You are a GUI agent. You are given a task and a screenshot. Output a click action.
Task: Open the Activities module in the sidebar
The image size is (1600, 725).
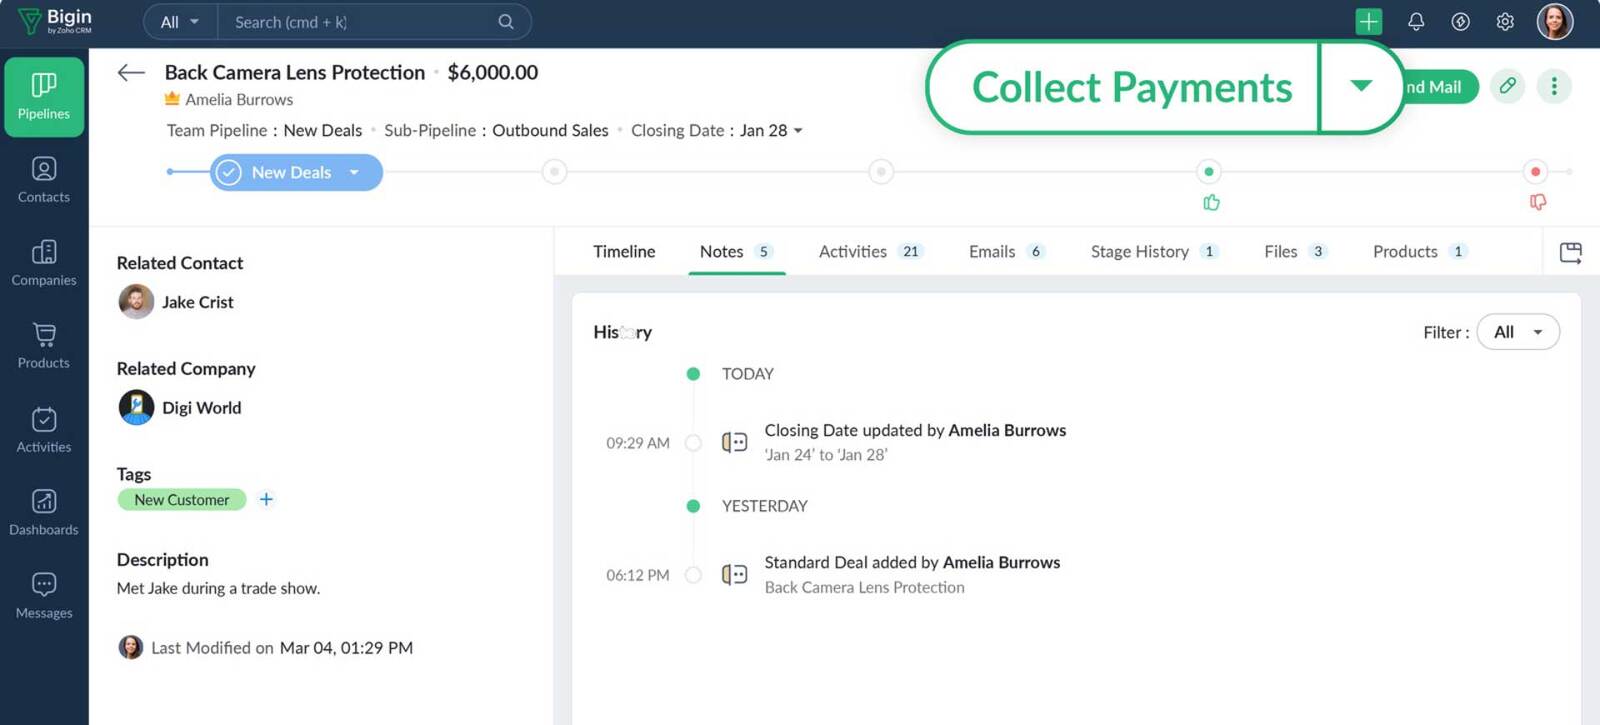point(44,430)
